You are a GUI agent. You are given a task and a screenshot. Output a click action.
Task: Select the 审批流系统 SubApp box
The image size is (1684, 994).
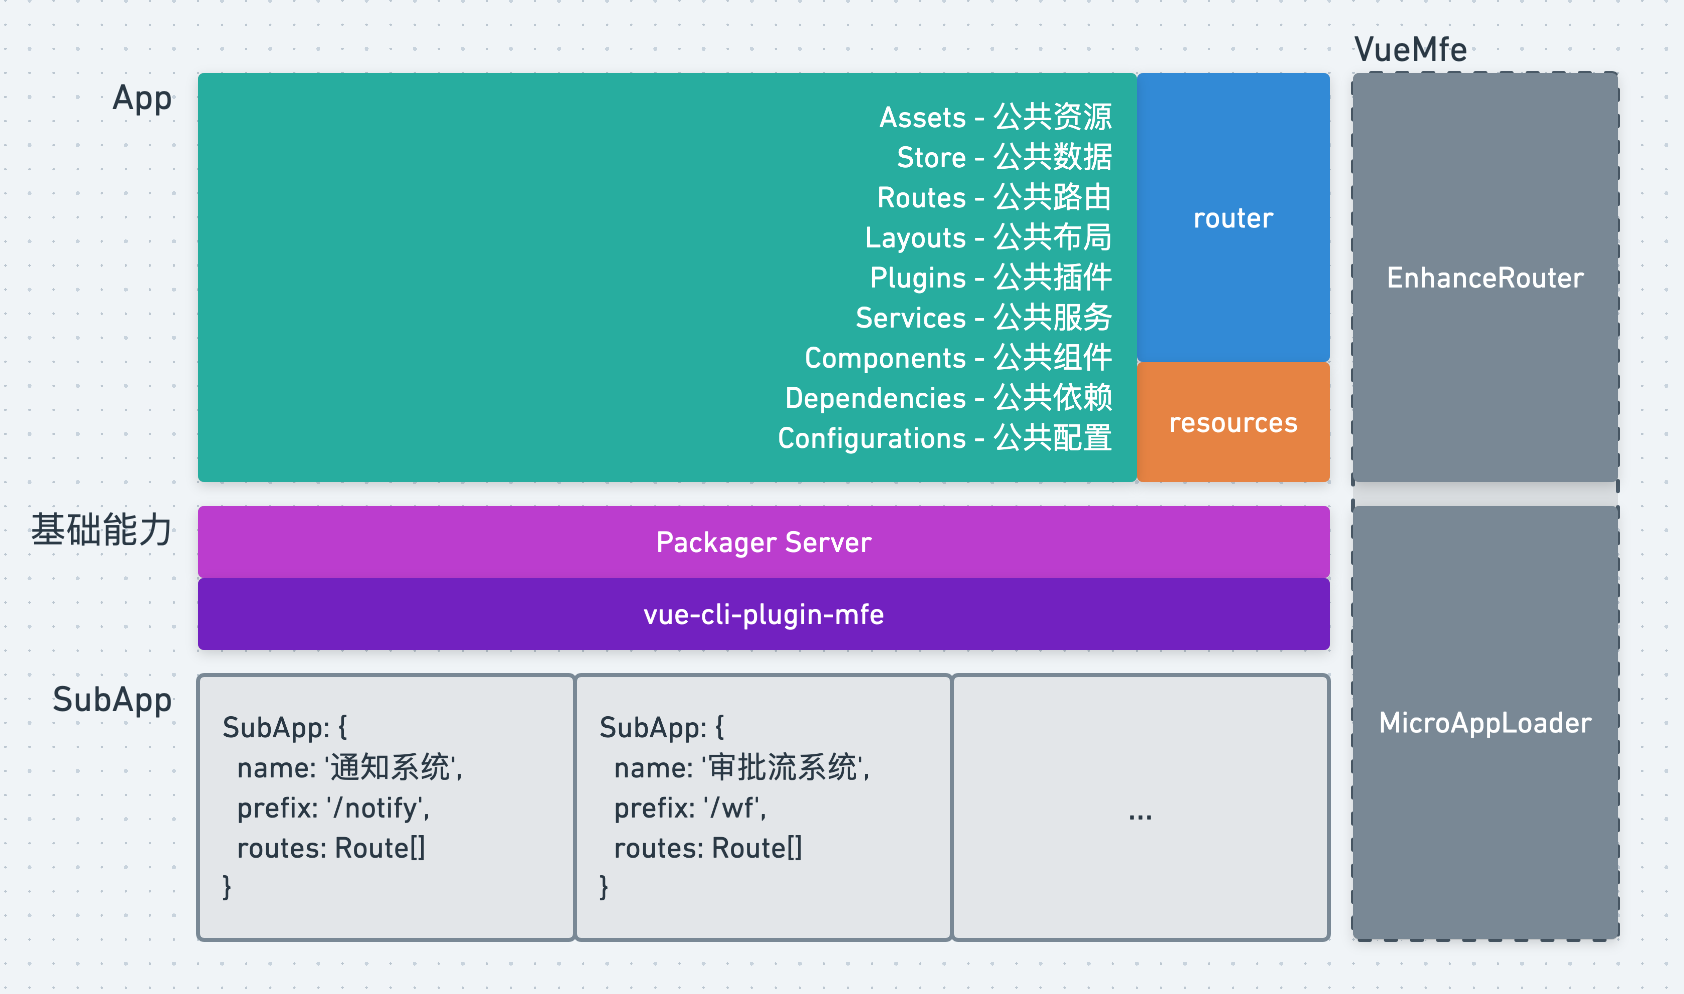click(763, 807)
